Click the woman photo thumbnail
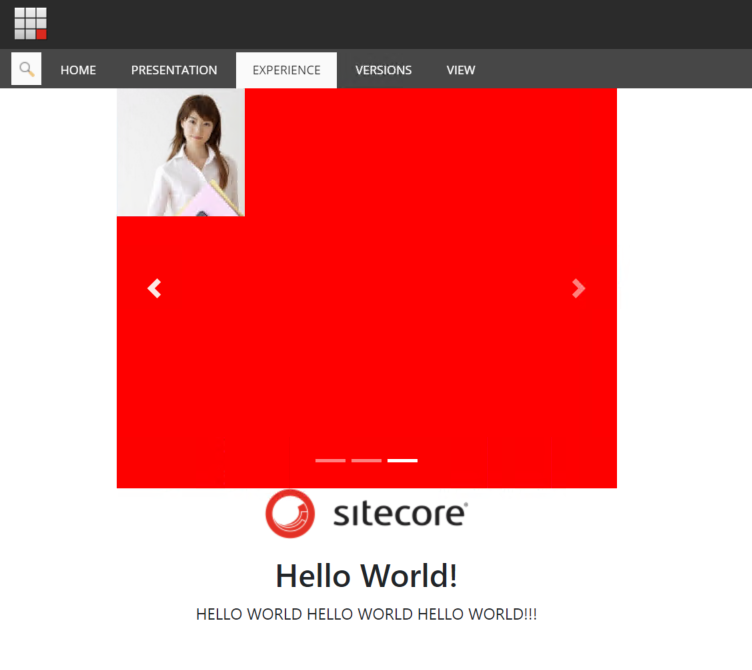This screenshot has height=670, width=752. [181, 152]
